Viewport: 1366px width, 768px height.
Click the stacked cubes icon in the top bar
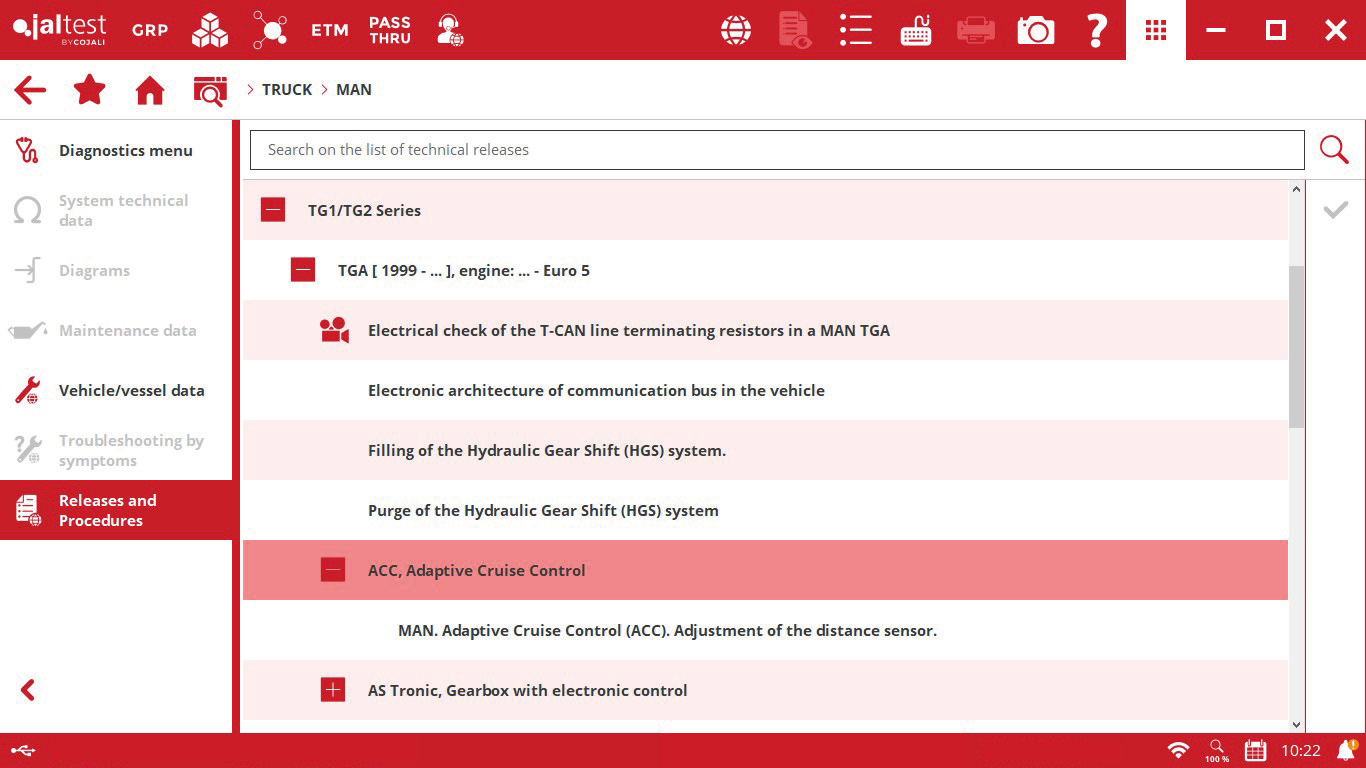tap(210, 30)
